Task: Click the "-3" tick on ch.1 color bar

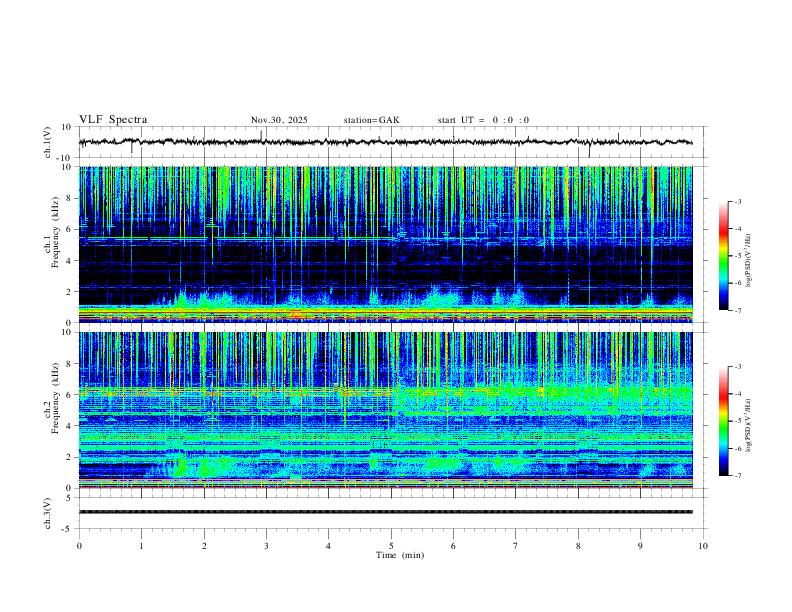Action: [738, 201]
